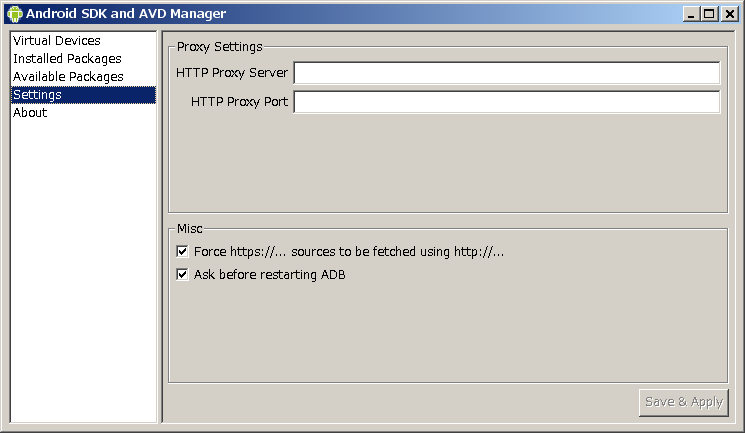745x433 pixels.
Task: Select the Settings sidebar entry
Action: point(83,95)
